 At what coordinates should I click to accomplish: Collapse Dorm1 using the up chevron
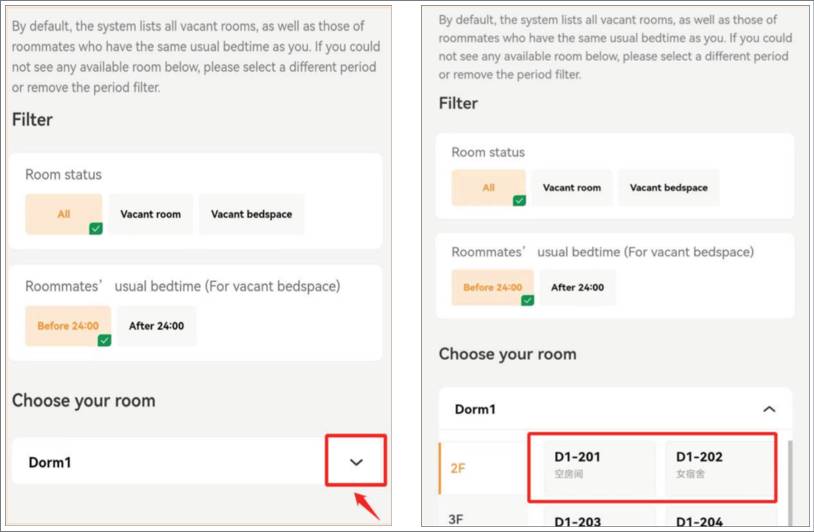pos(769,409)
